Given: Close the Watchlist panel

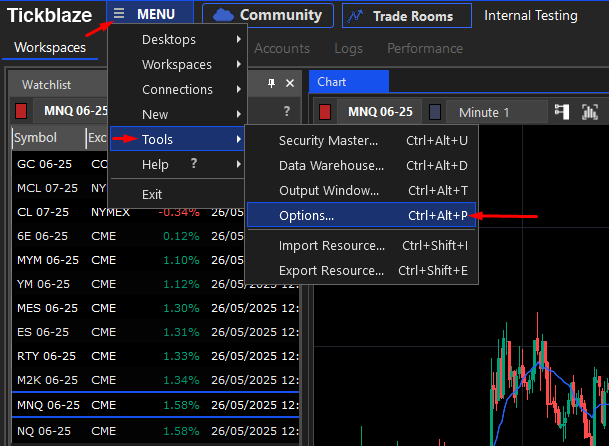Looking at the screenshot, I should coord(290,83).
